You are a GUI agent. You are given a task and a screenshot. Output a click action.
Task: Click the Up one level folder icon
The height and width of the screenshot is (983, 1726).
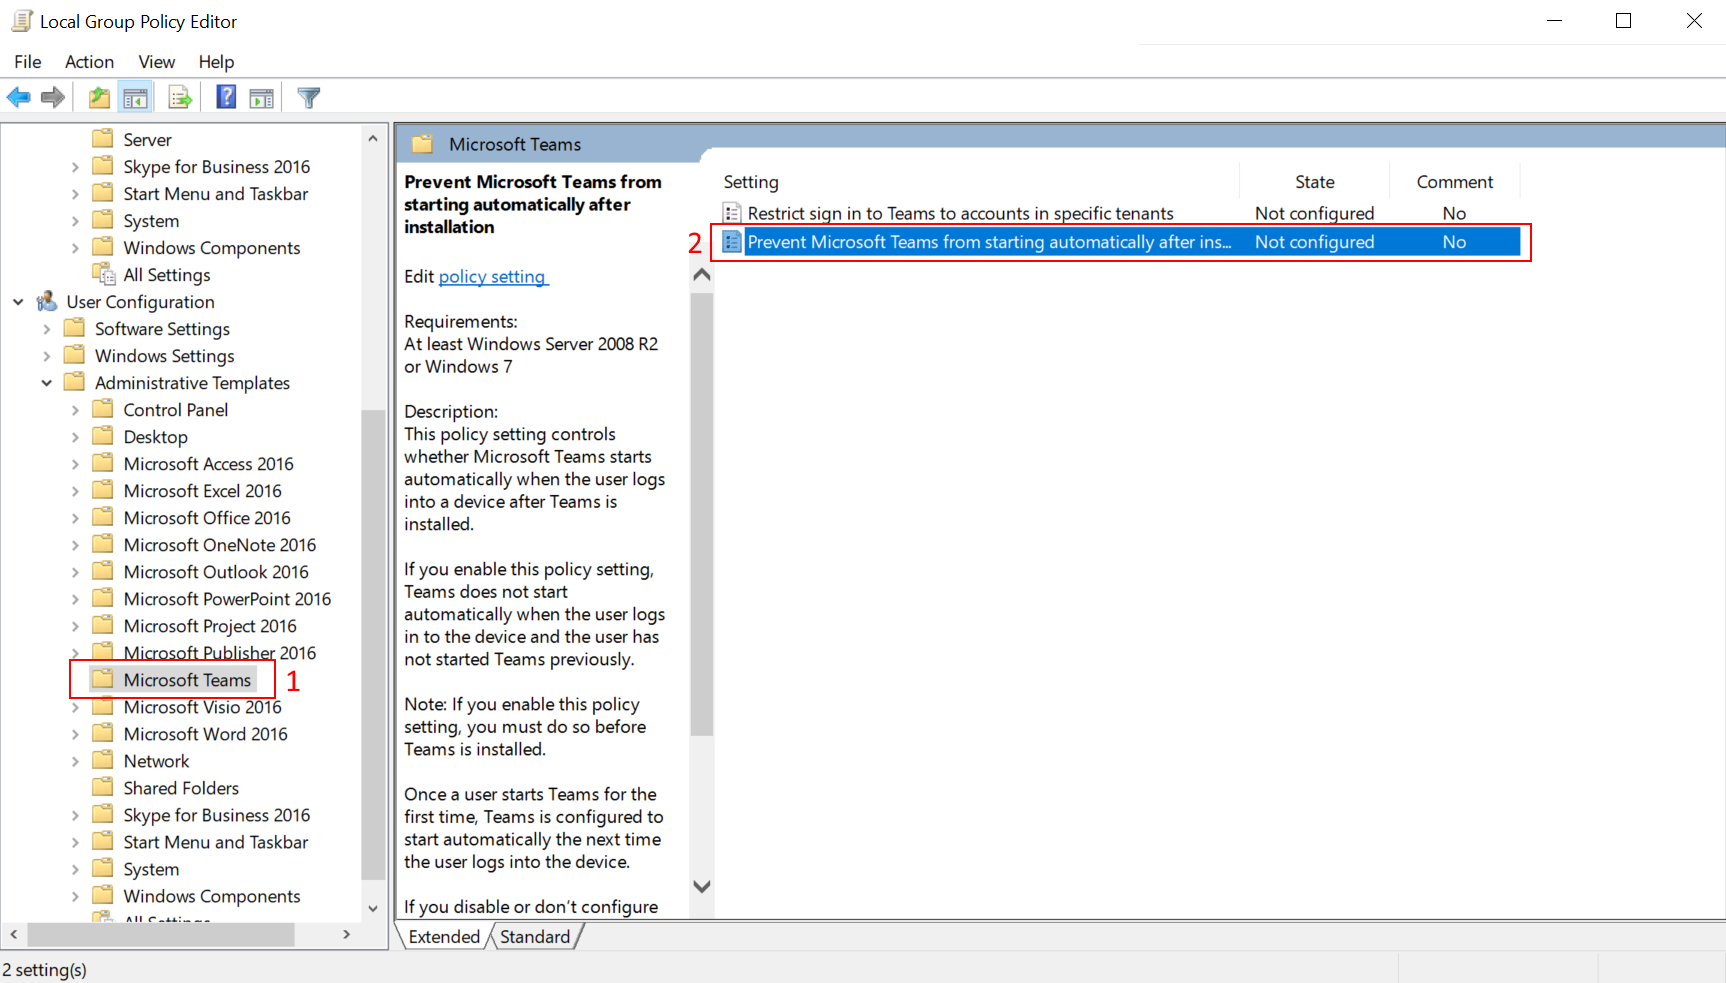pos(99,97)
